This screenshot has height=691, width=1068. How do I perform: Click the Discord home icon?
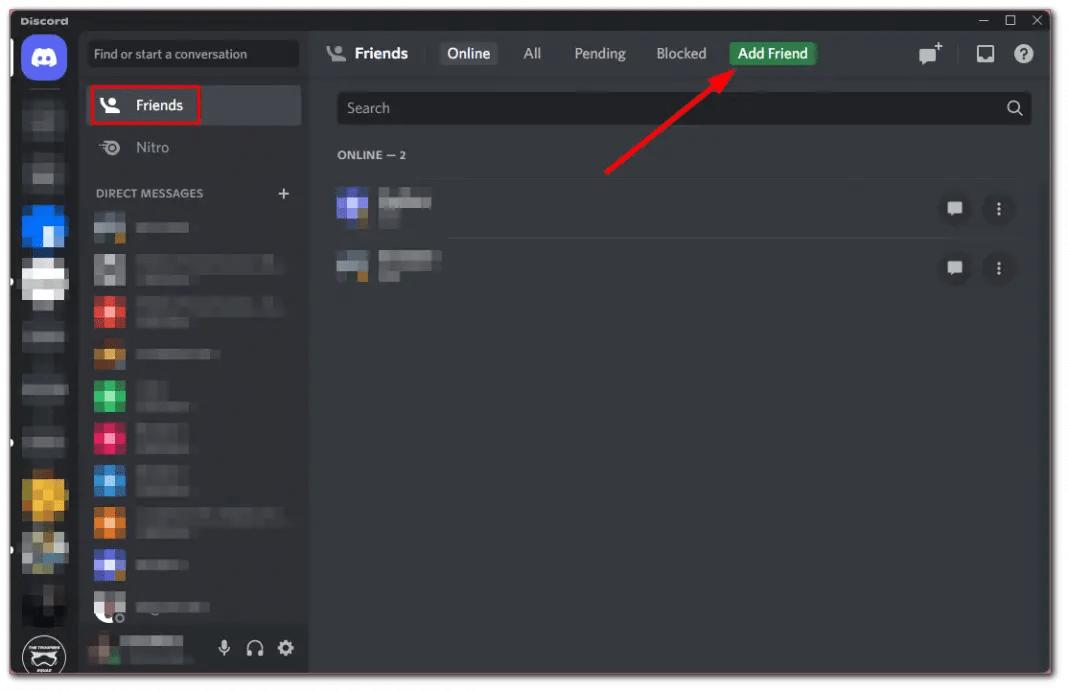tap(43, 57)
